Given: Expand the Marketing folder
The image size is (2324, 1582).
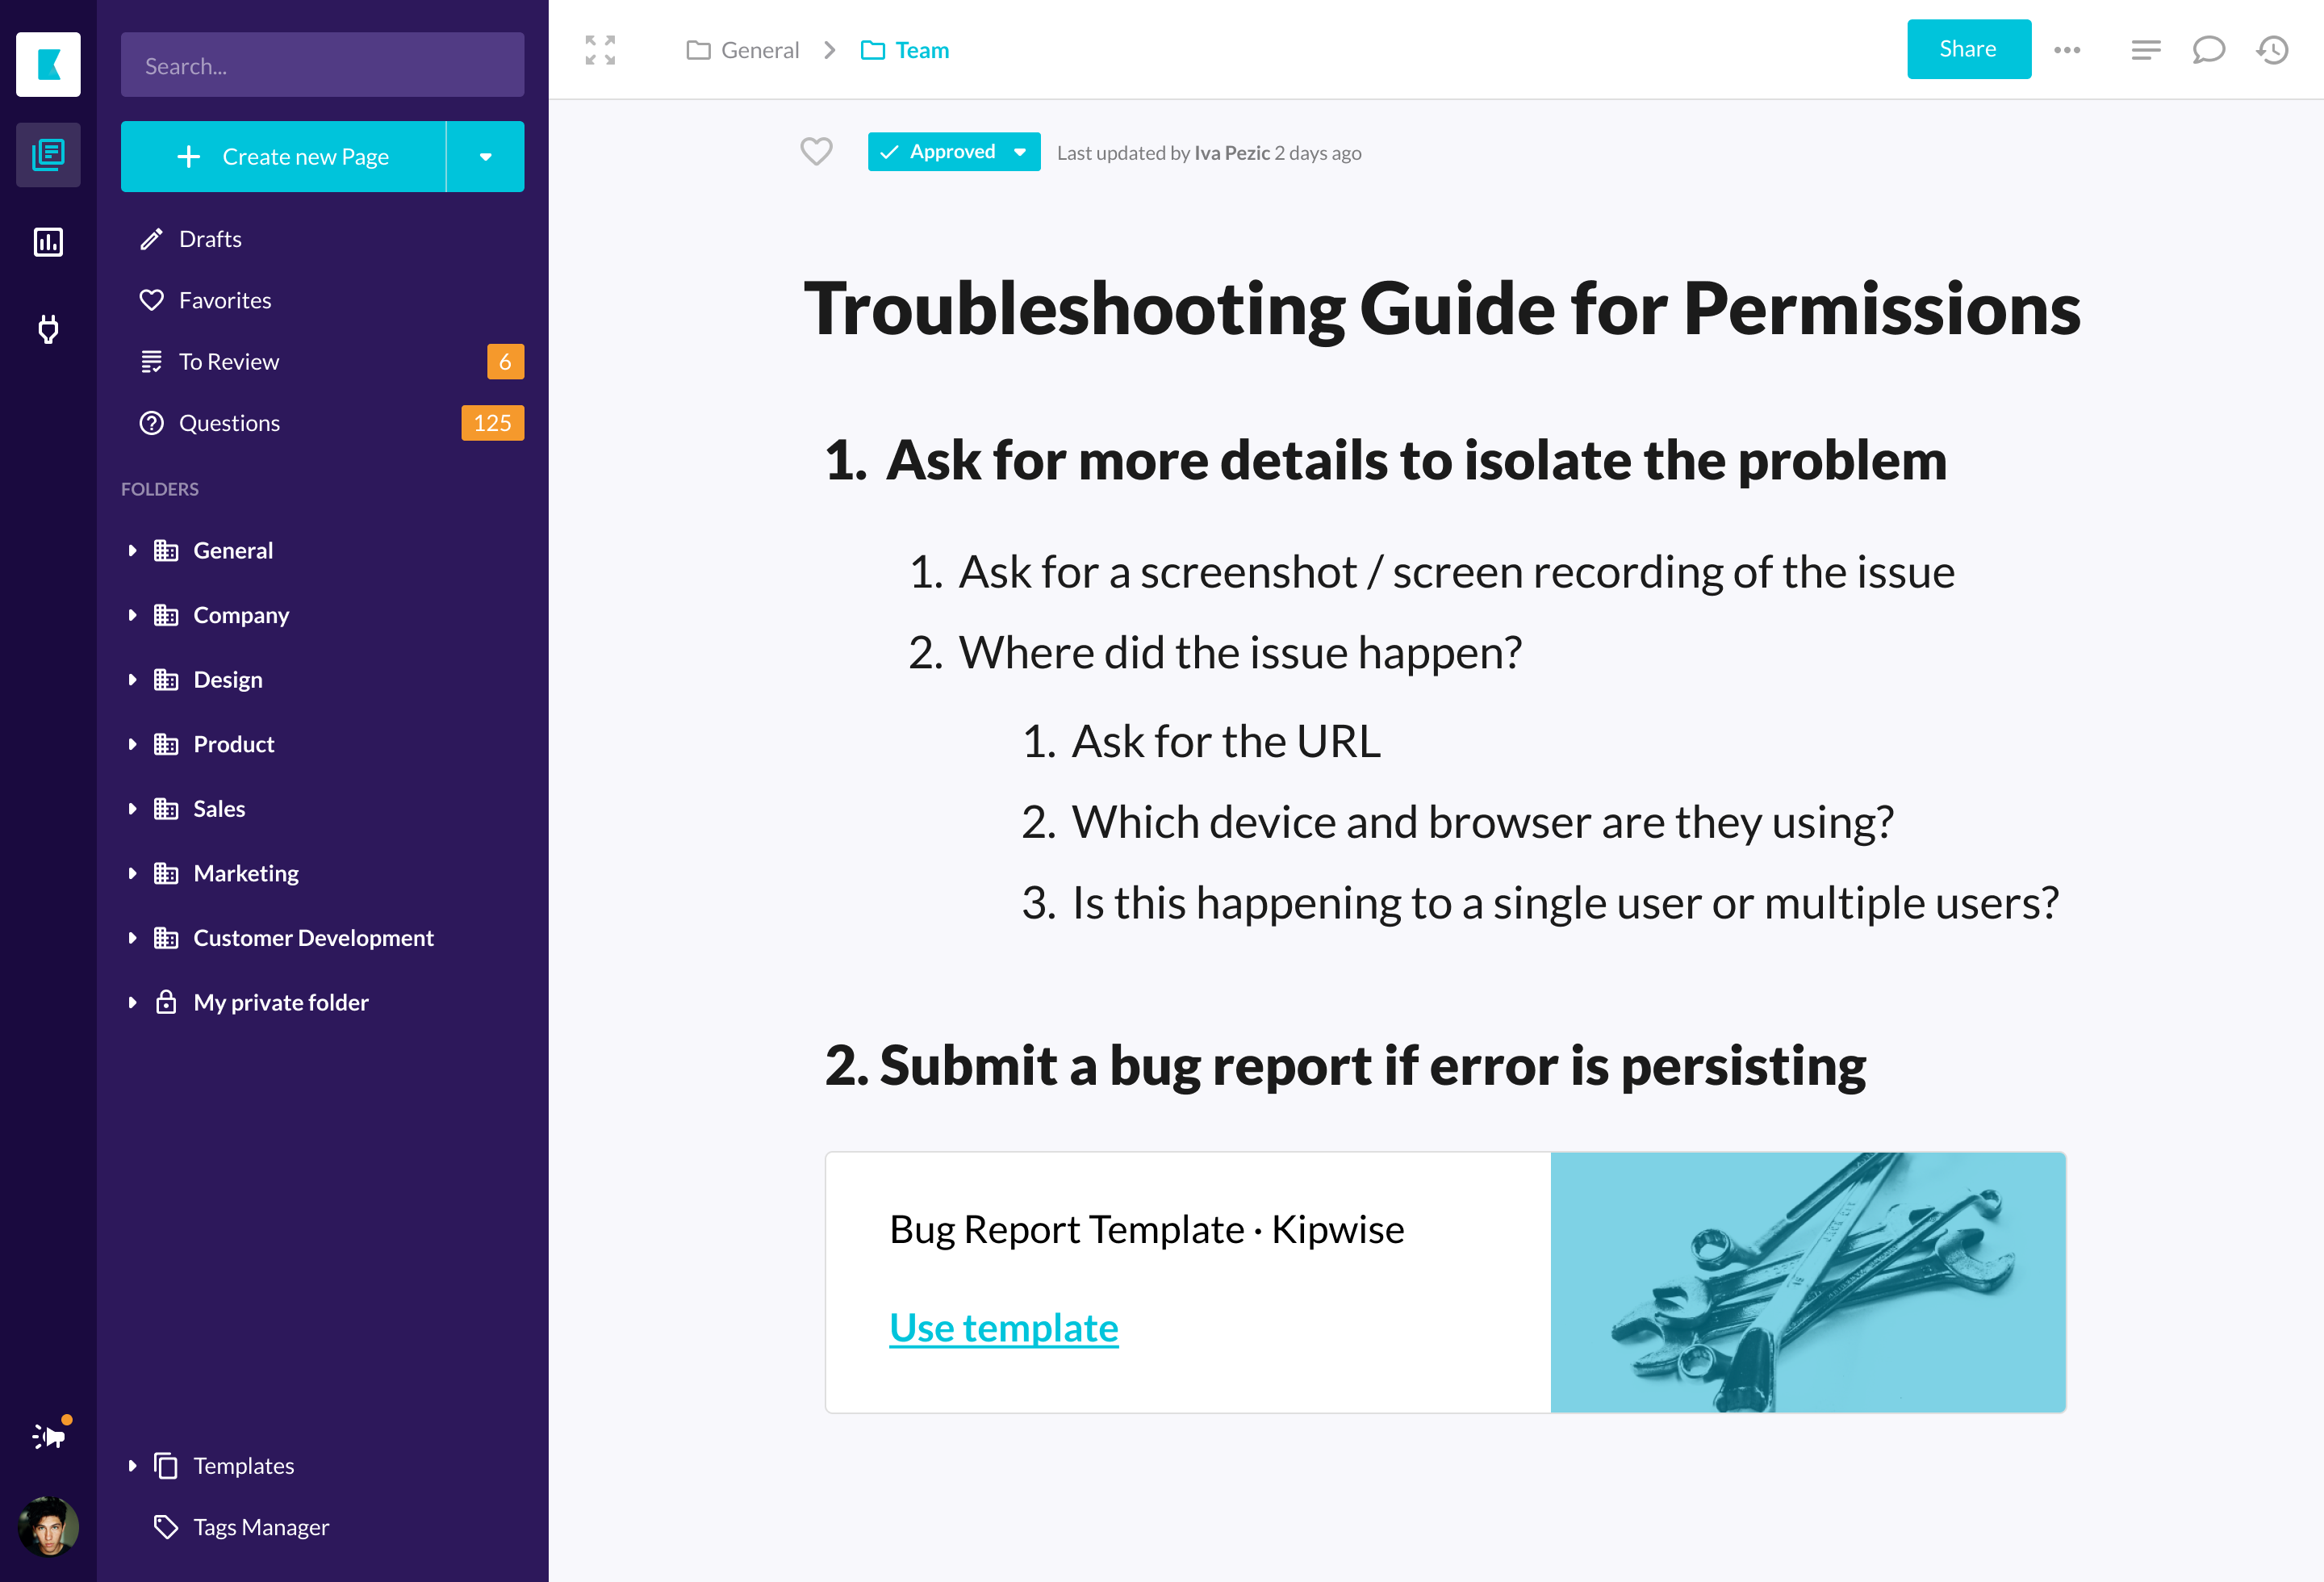Looking at the screenshot, I should point(132,873).
